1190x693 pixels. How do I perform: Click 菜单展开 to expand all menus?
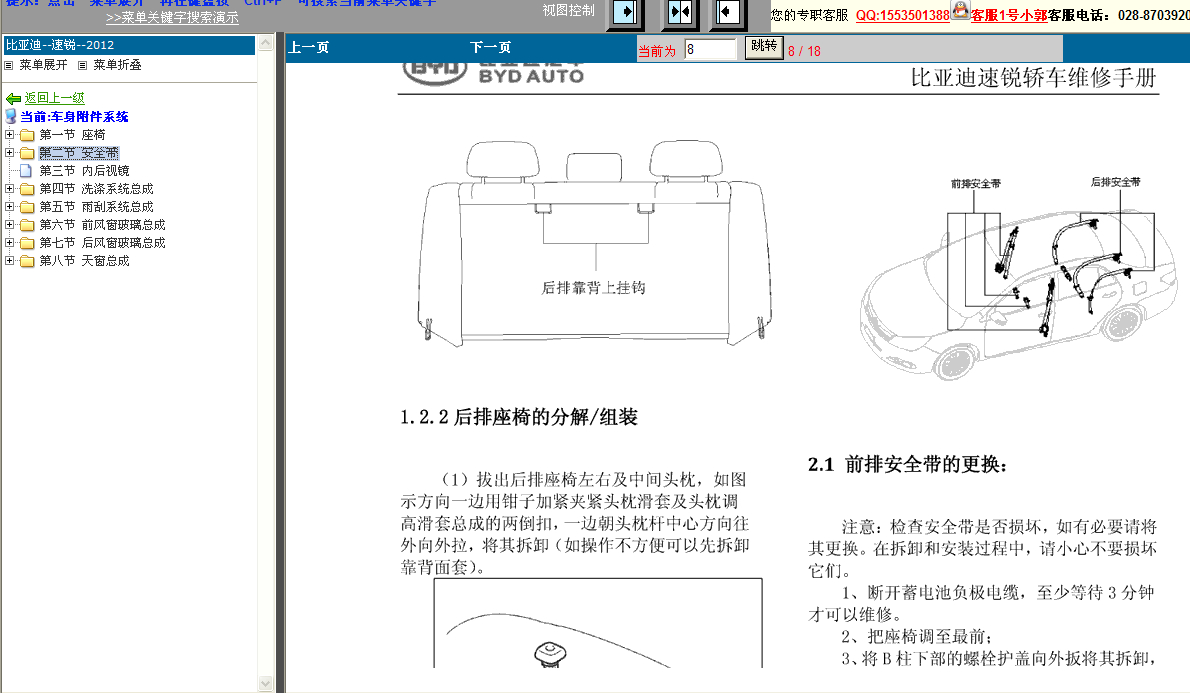[43, 65]
